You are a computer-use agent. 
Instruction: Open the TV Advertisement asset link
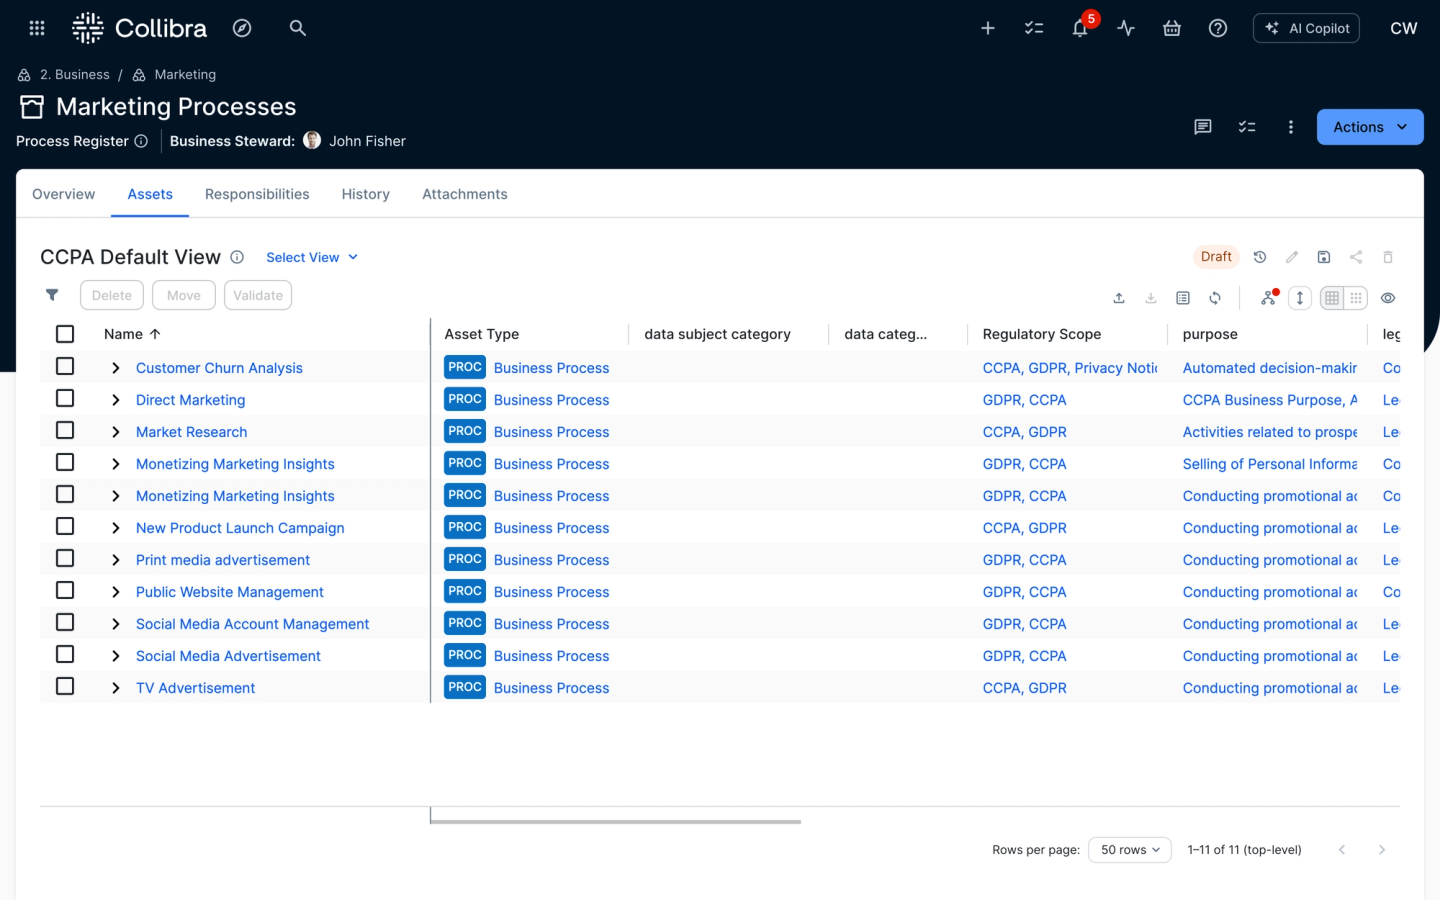click(195, 688)
